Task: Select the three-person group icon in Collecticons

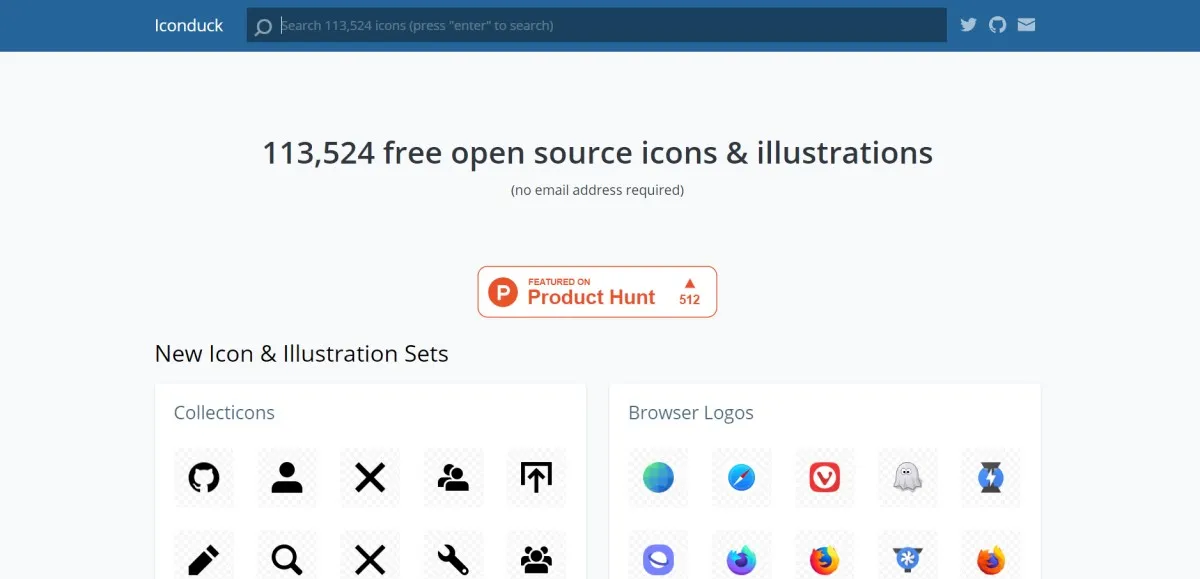Action: 536,558
